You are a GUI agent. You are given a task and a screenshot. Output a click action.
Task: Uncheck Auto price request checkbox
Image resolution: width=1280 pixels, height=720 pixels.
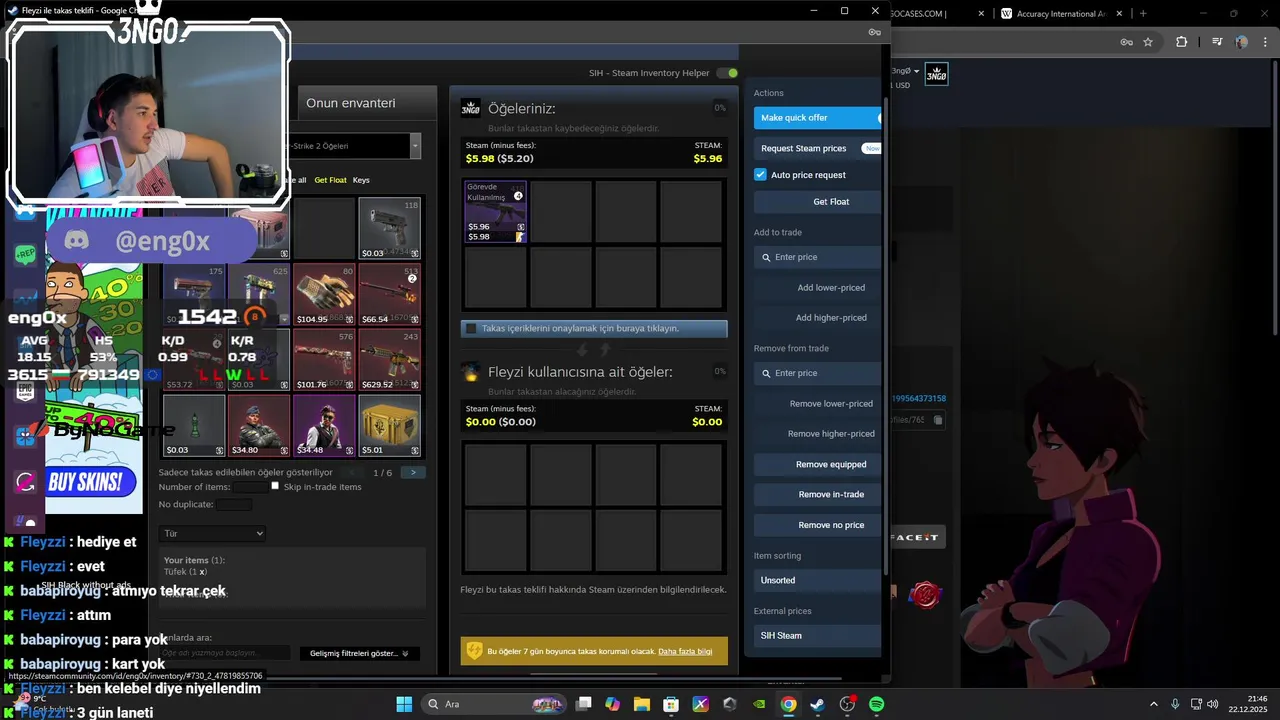click(x=760, y=174)
